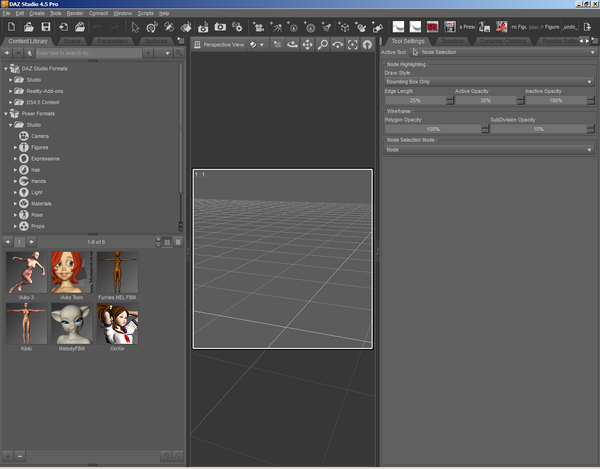This screenshot has width=600, height=469.
Task: Click the Render camera icon in toolbar
Action: (x=220, y=27)
